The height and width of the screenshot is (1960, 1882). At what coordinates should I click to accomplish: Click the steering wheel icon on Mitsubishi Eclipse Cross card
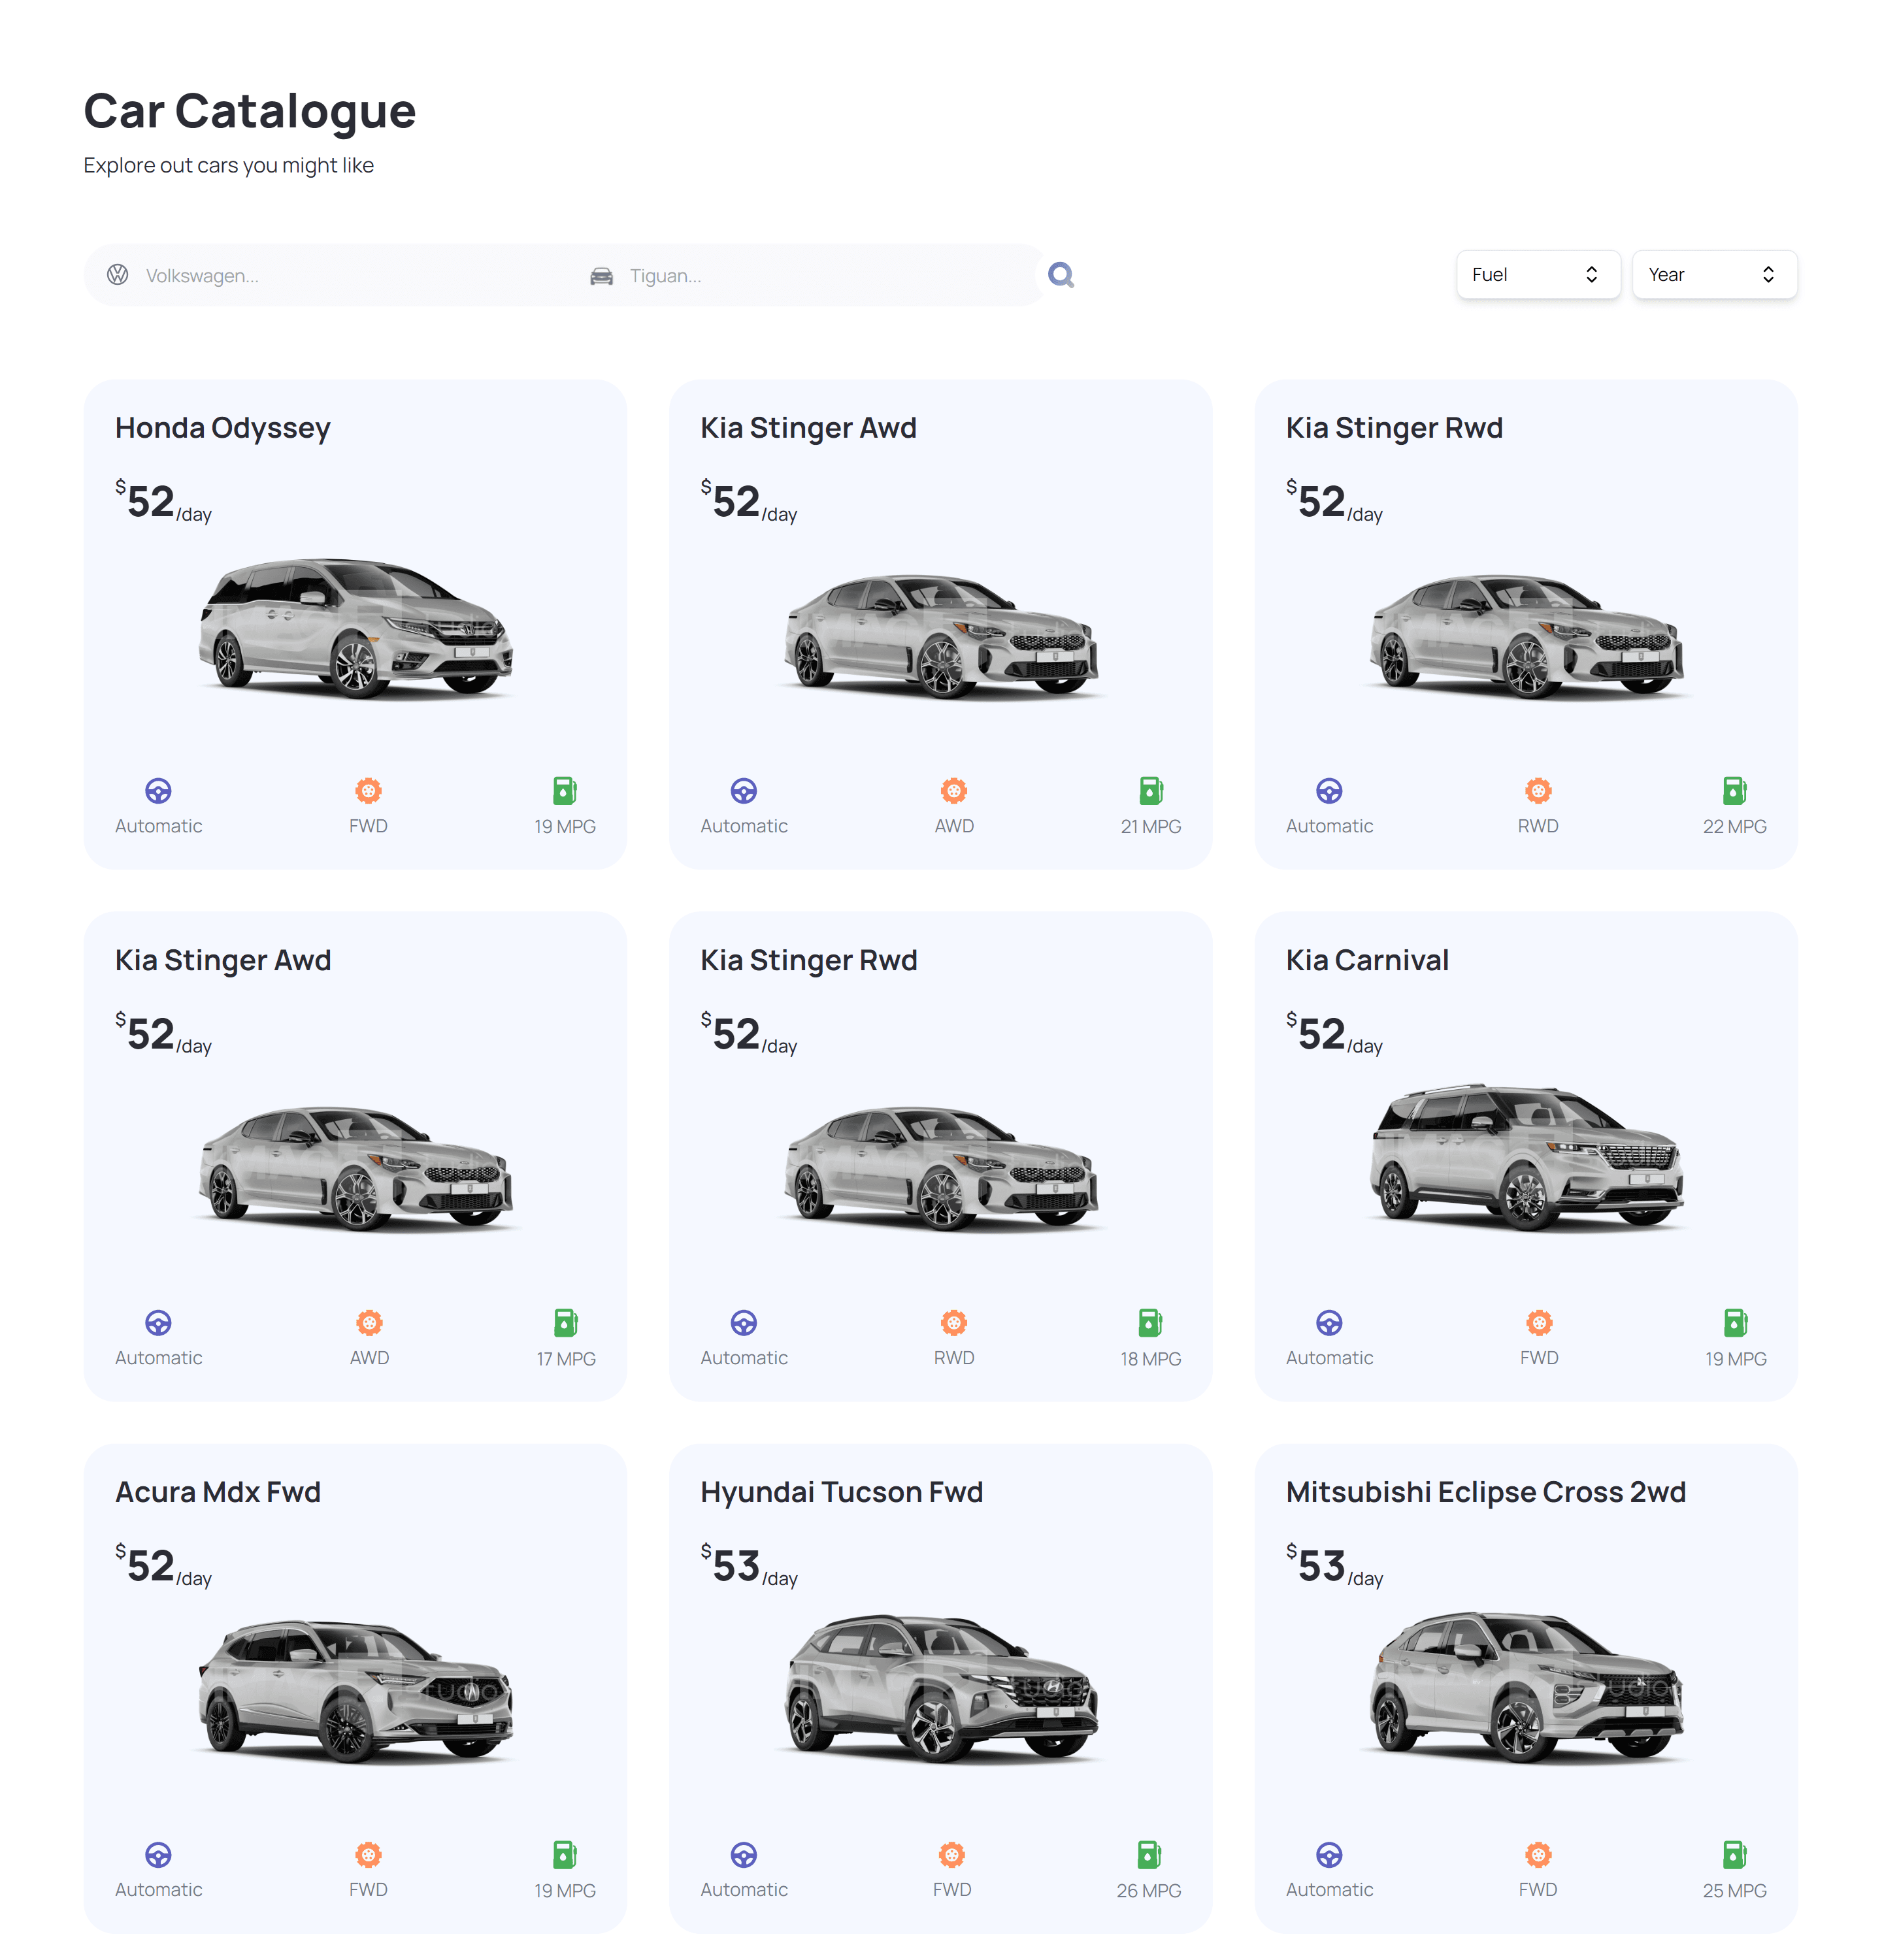click(1329, 1854)
